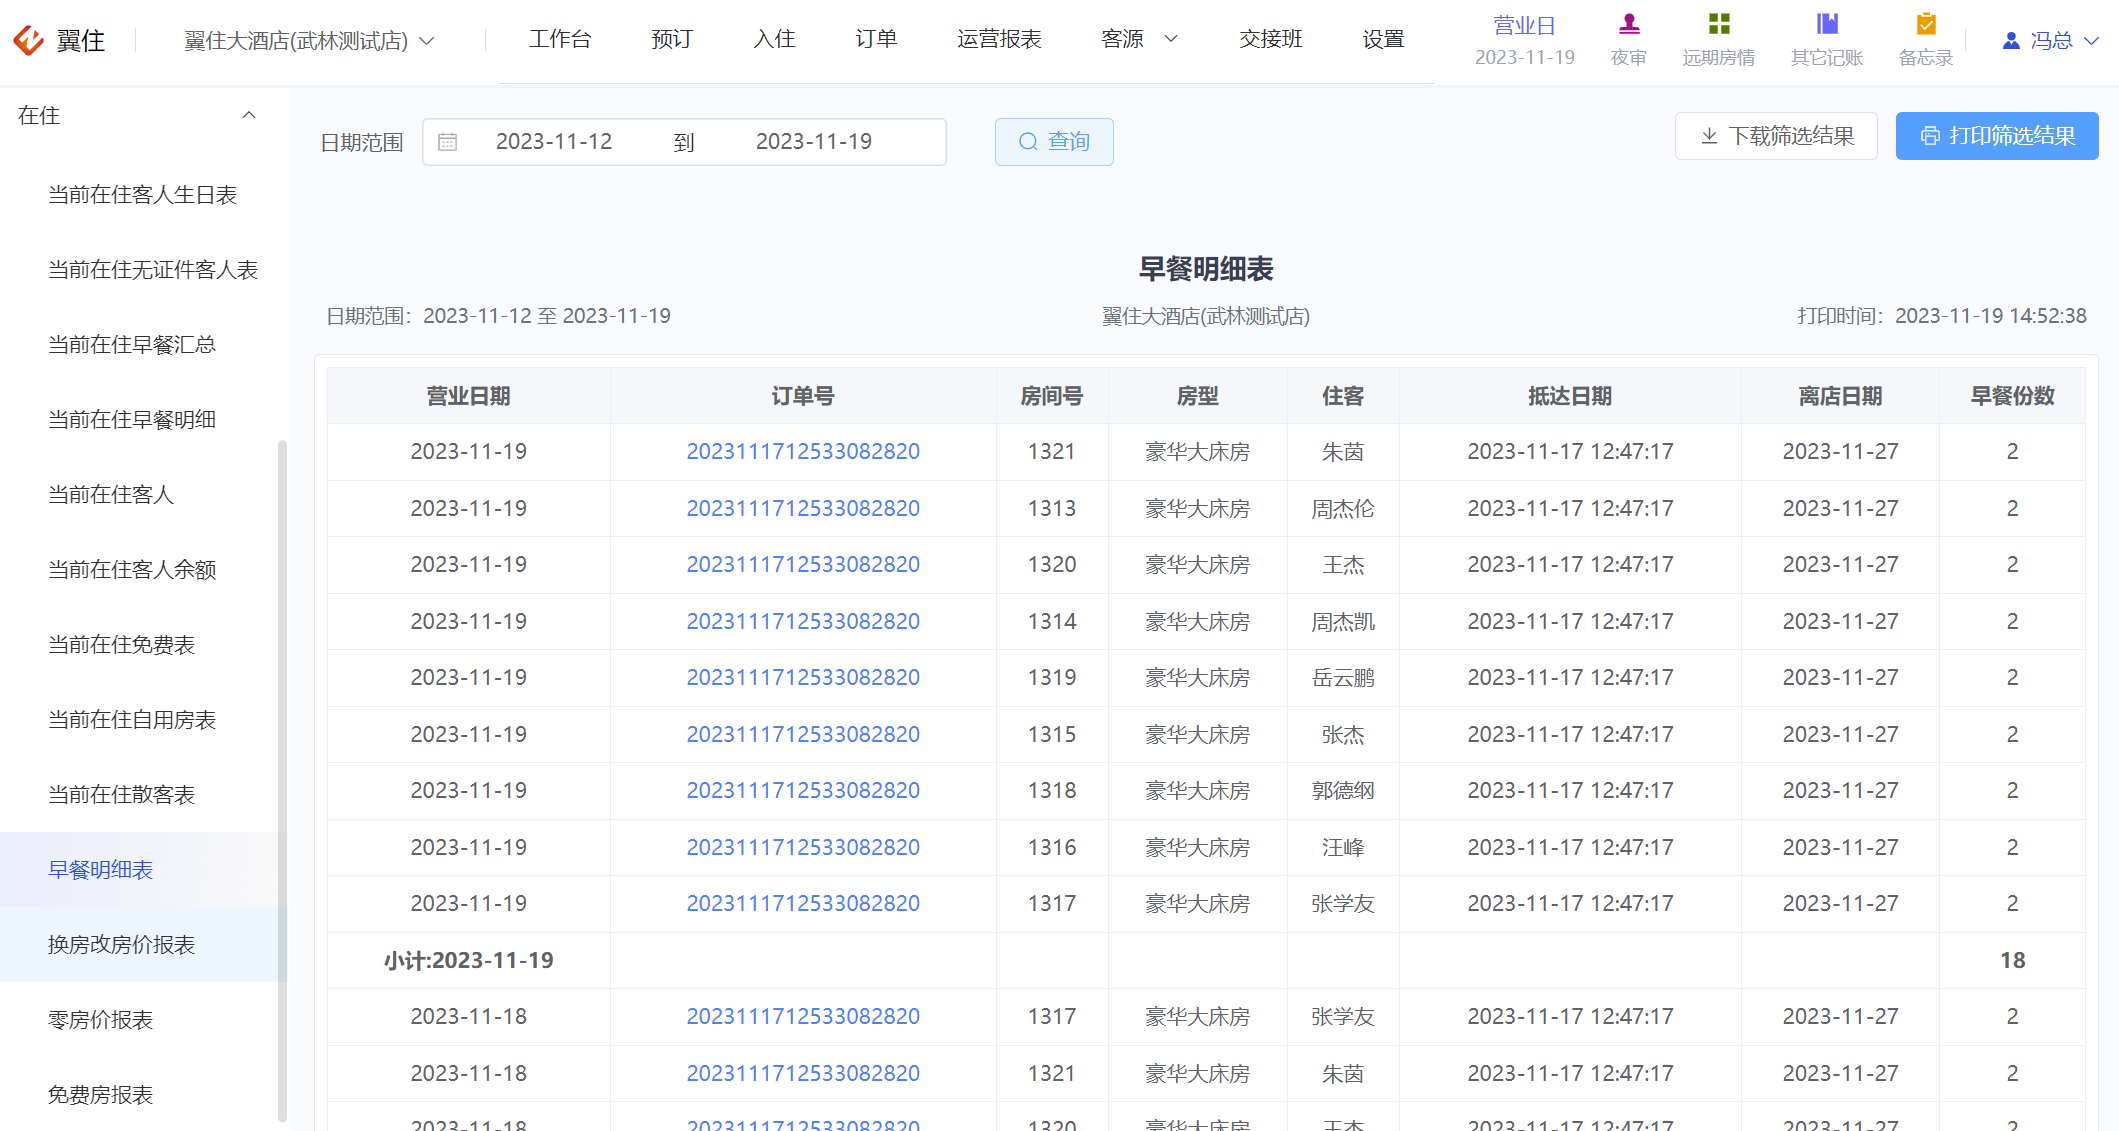Click the start date field 2023-11-12

tap(554, 142)
